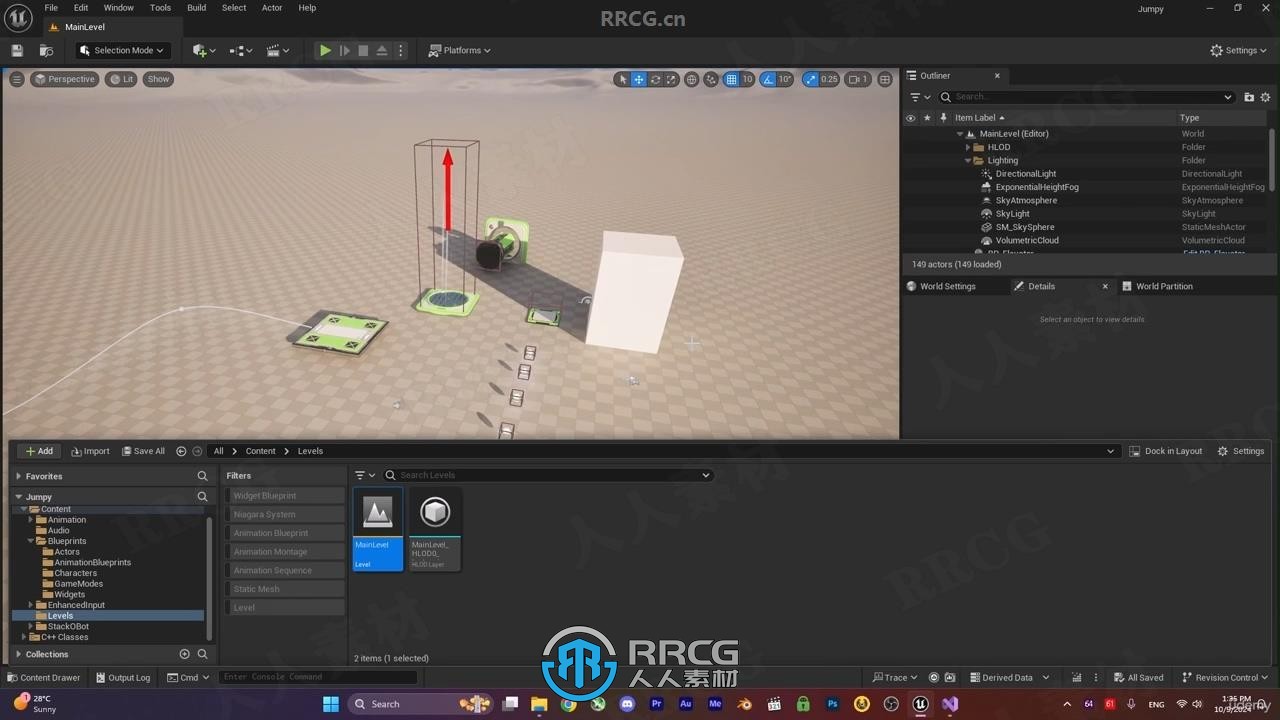Click the Stop play session button

pyautogui.click(x=363, y=50)
